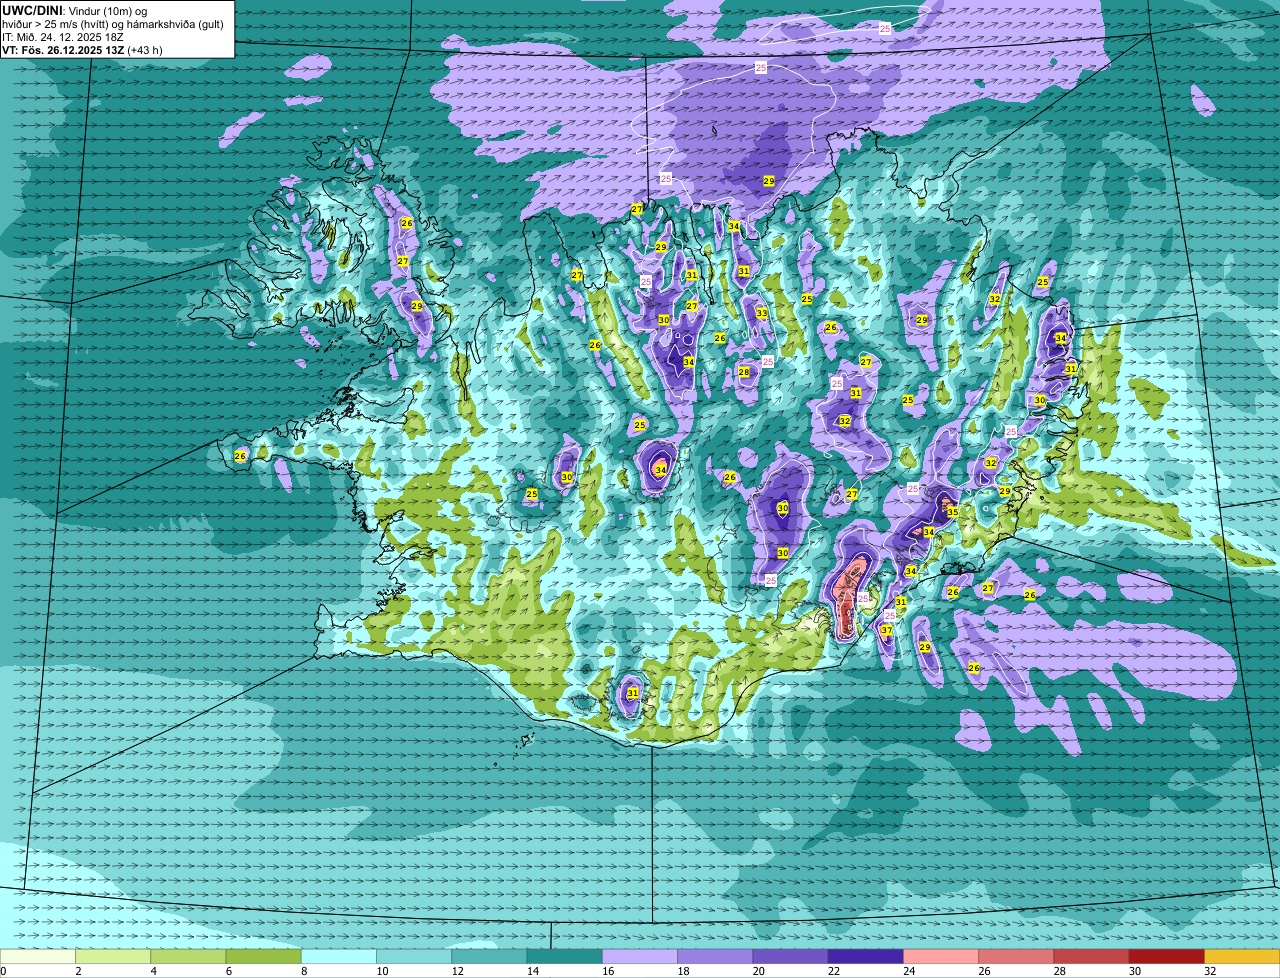1280x978 pixels.
Task: Pick the 12–14 m/s teal legend swatch
Action: pyautogui.click(x=489, y=956)
